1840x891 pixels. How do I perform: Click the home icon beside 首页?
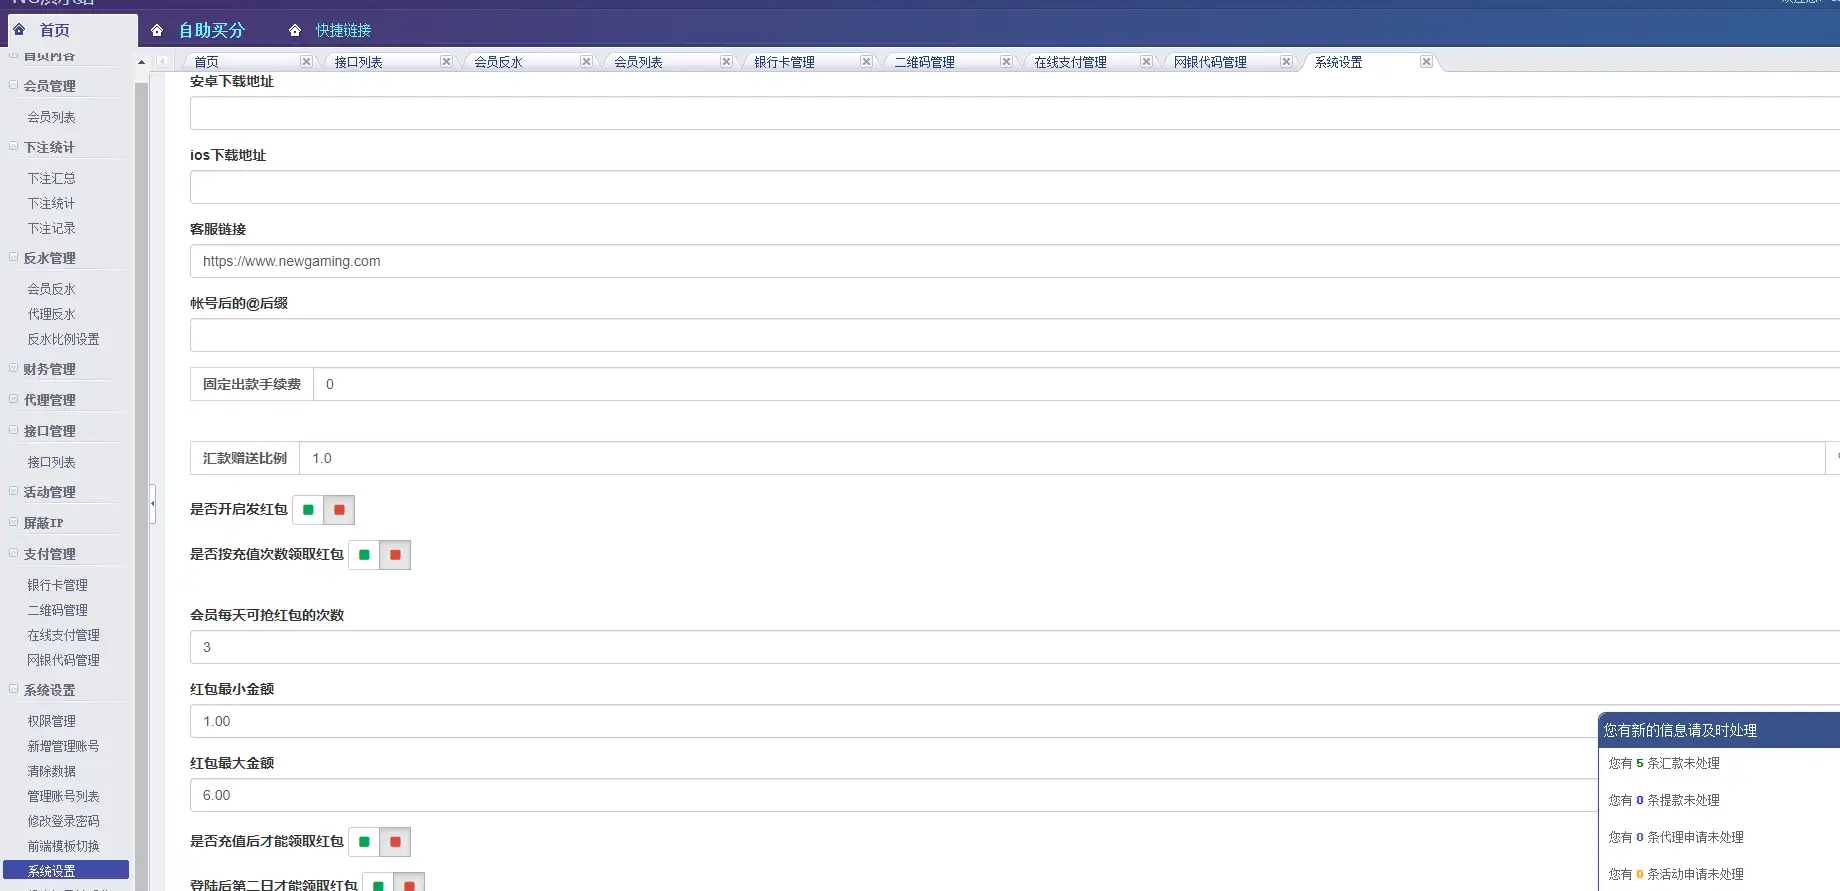coord(19,30)
